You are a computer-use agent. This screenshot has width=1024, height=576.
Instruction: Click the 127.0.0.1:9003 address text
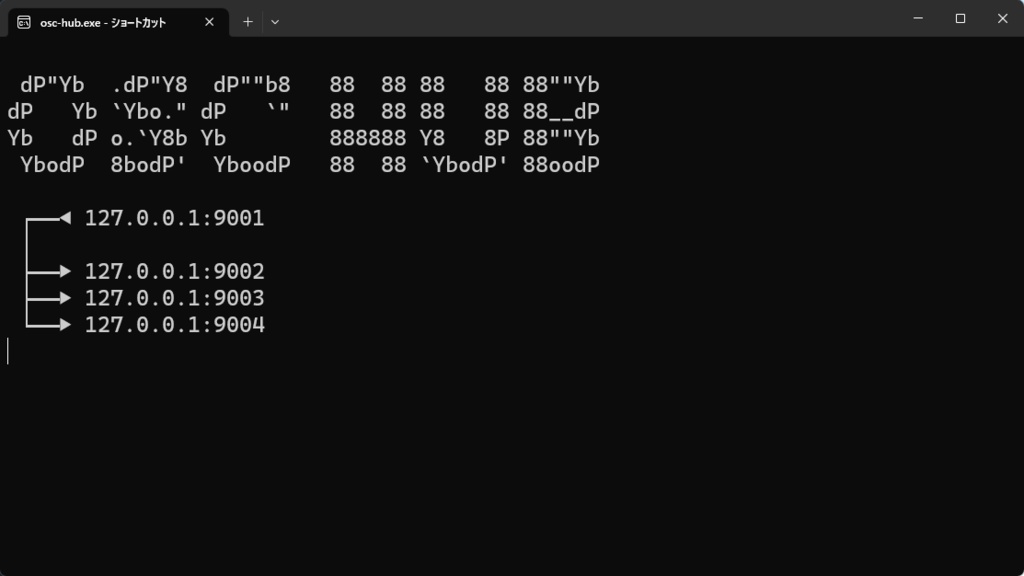click(x=175, y=298)
